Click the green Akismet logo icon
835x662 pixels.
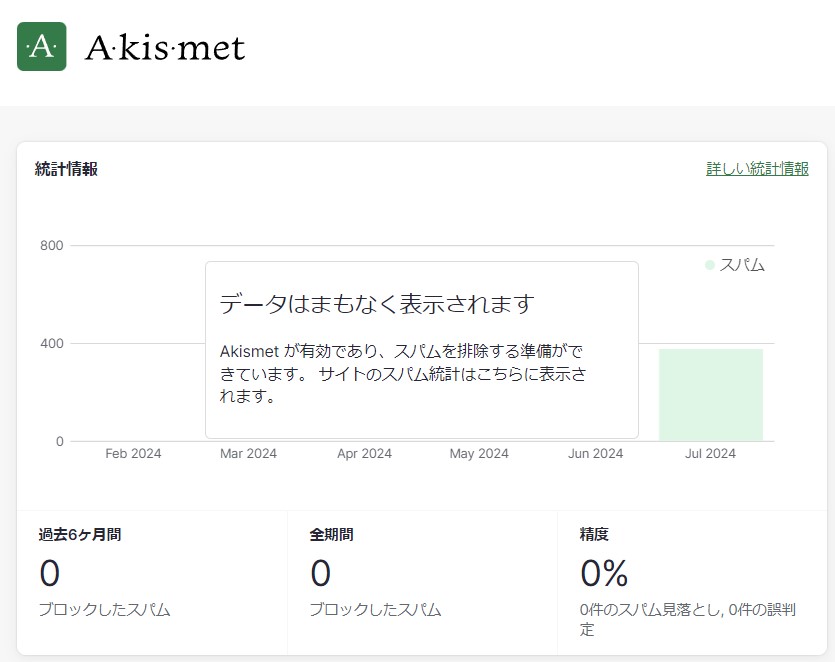pyautogui.click(x=42, y=47)
